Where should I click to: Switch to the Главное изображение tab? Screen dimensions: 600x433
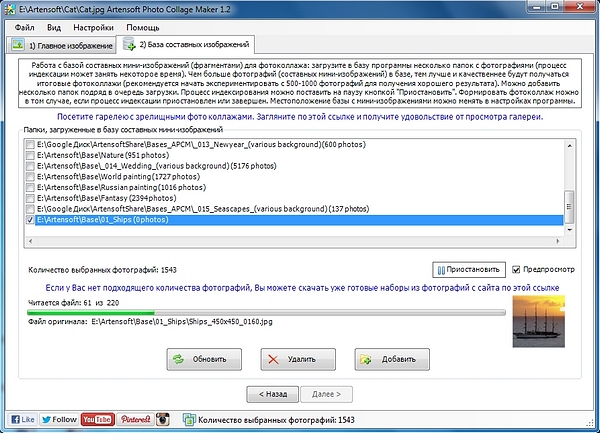(61, 46)
